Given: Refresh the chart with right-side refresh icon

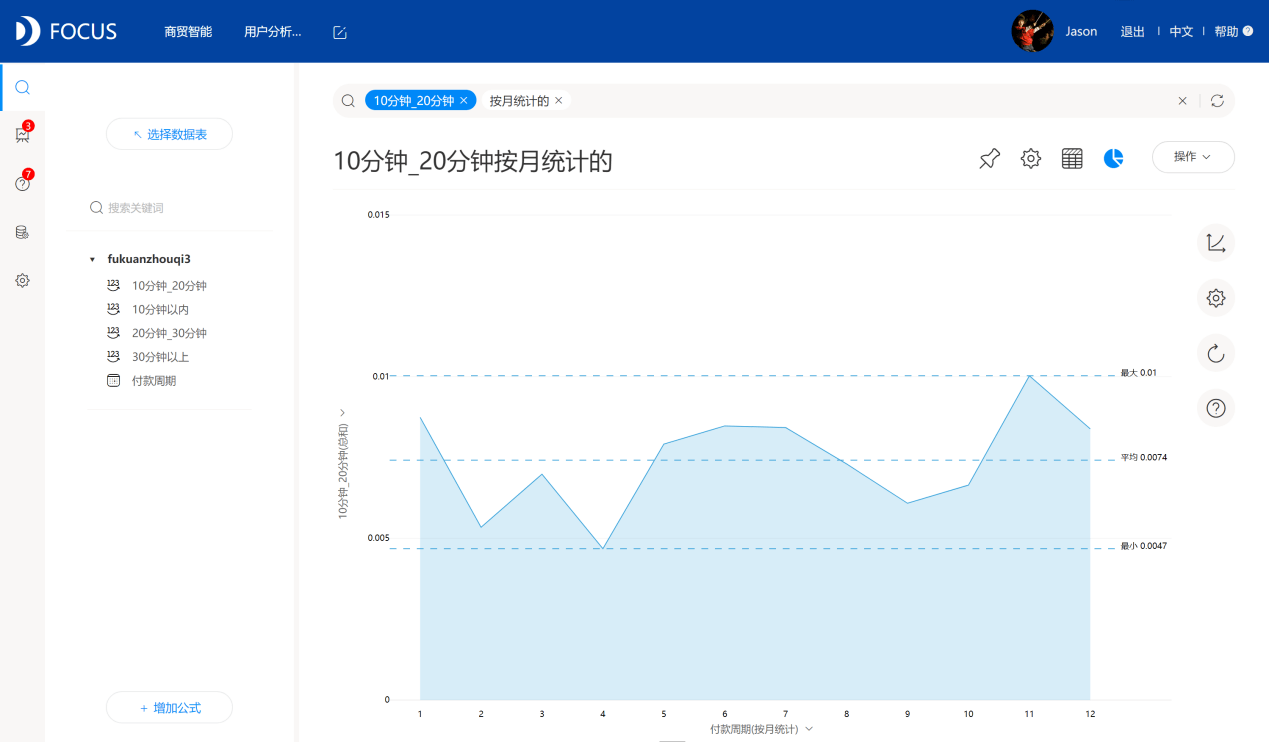Looking at the screenshot, I should pyautogui.click(x=1215, y=352).
